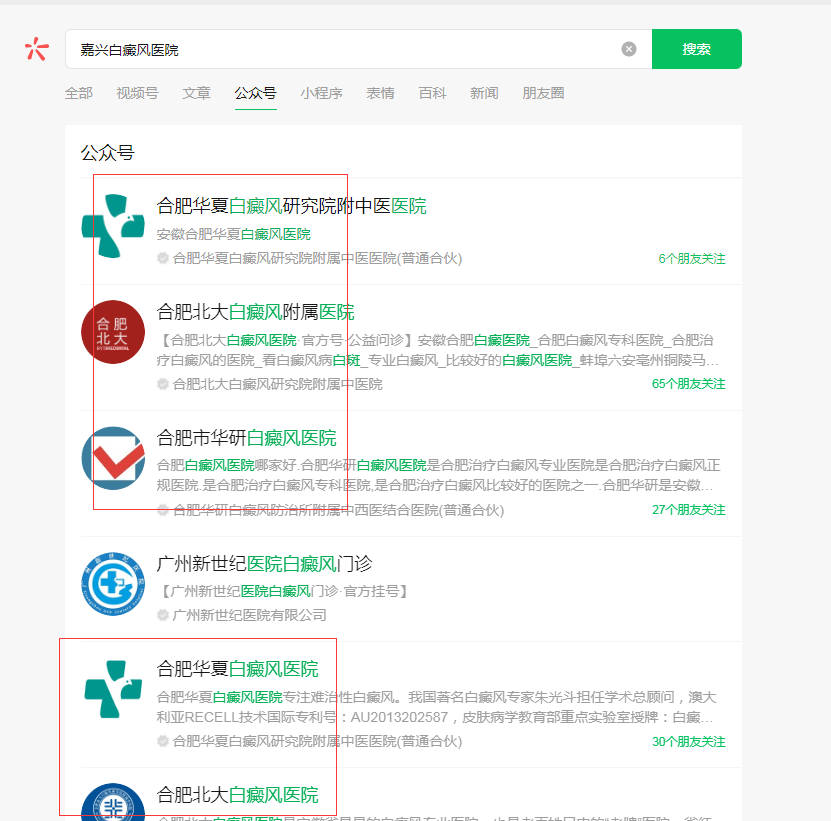Click the description 【广州新世纪医院白癜风门诊·官方挂号】

point(282,591)
